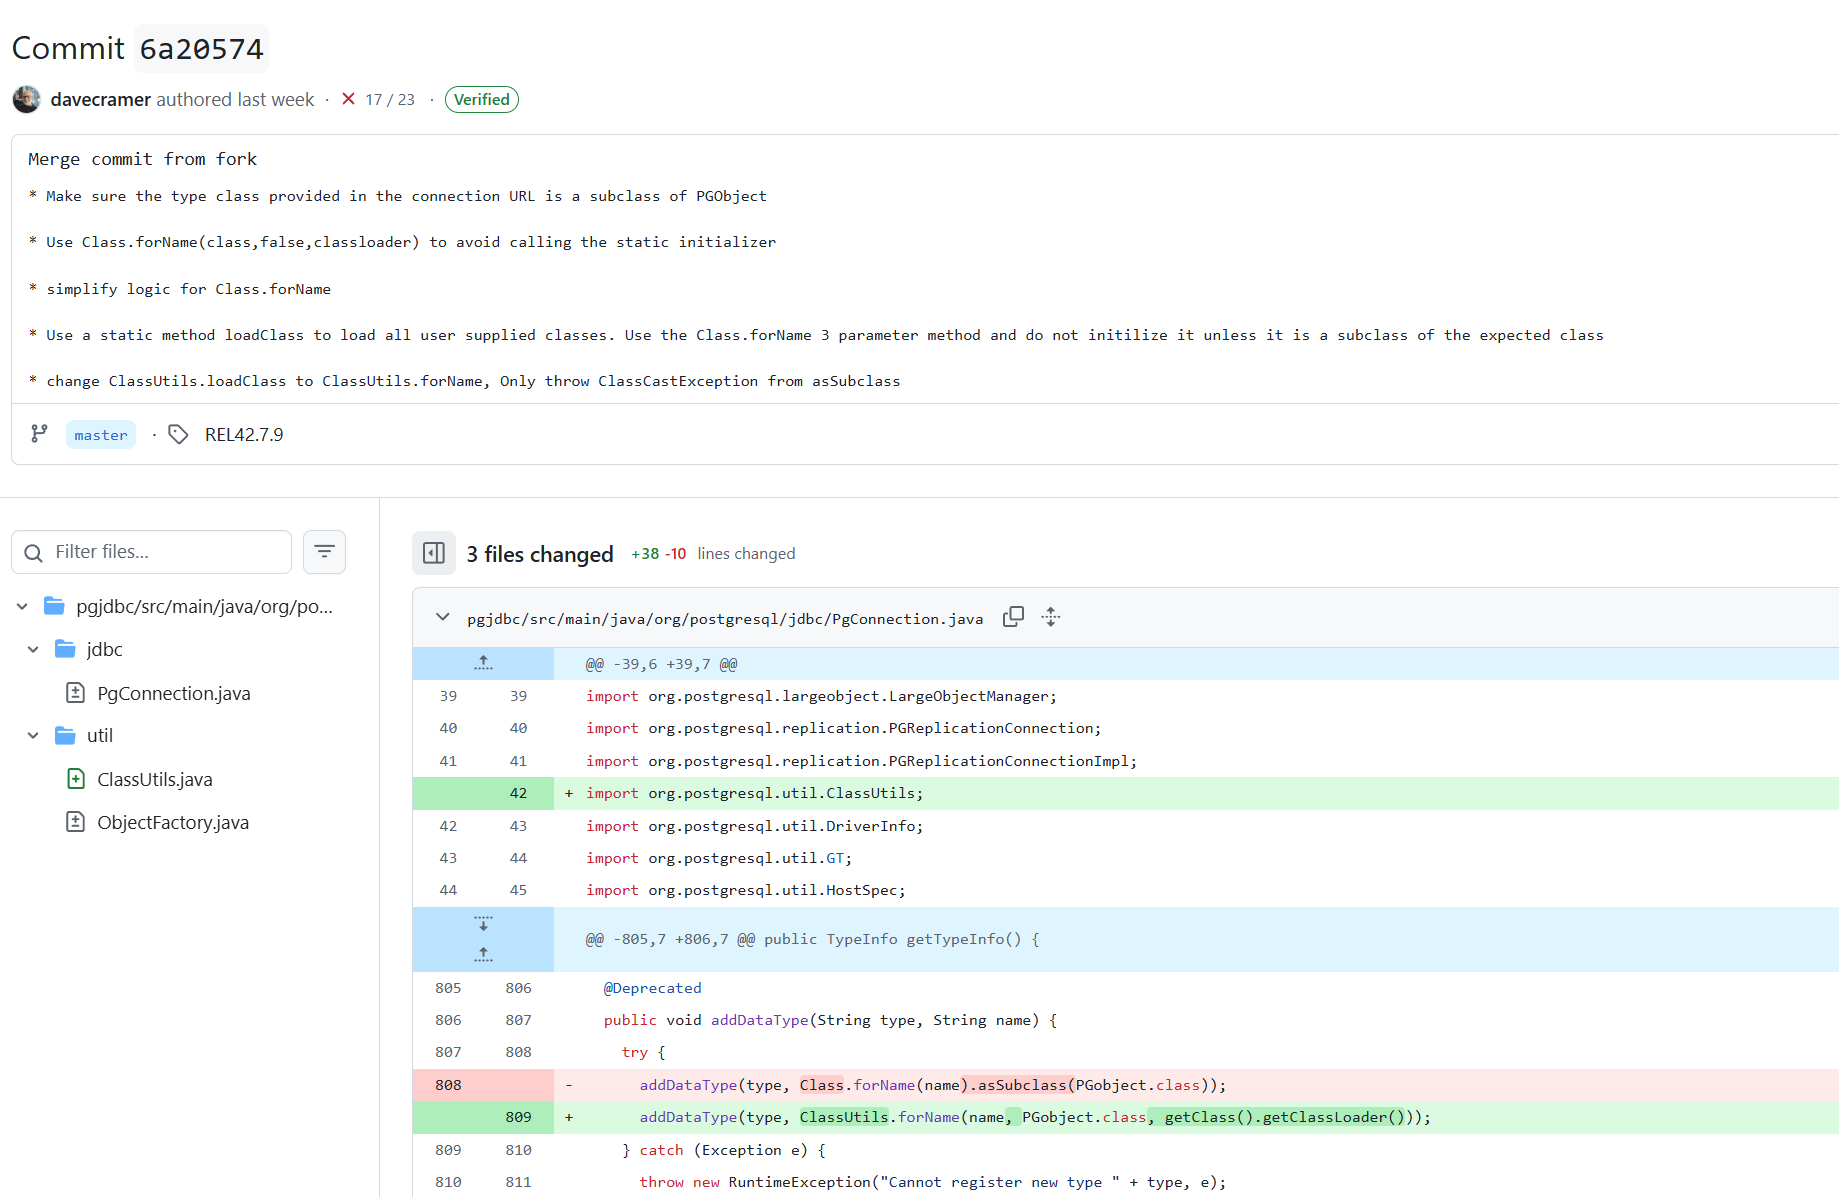Click the REL42.7.9 tag link
Viewport: 1839px width, 1197px height.
244,435
